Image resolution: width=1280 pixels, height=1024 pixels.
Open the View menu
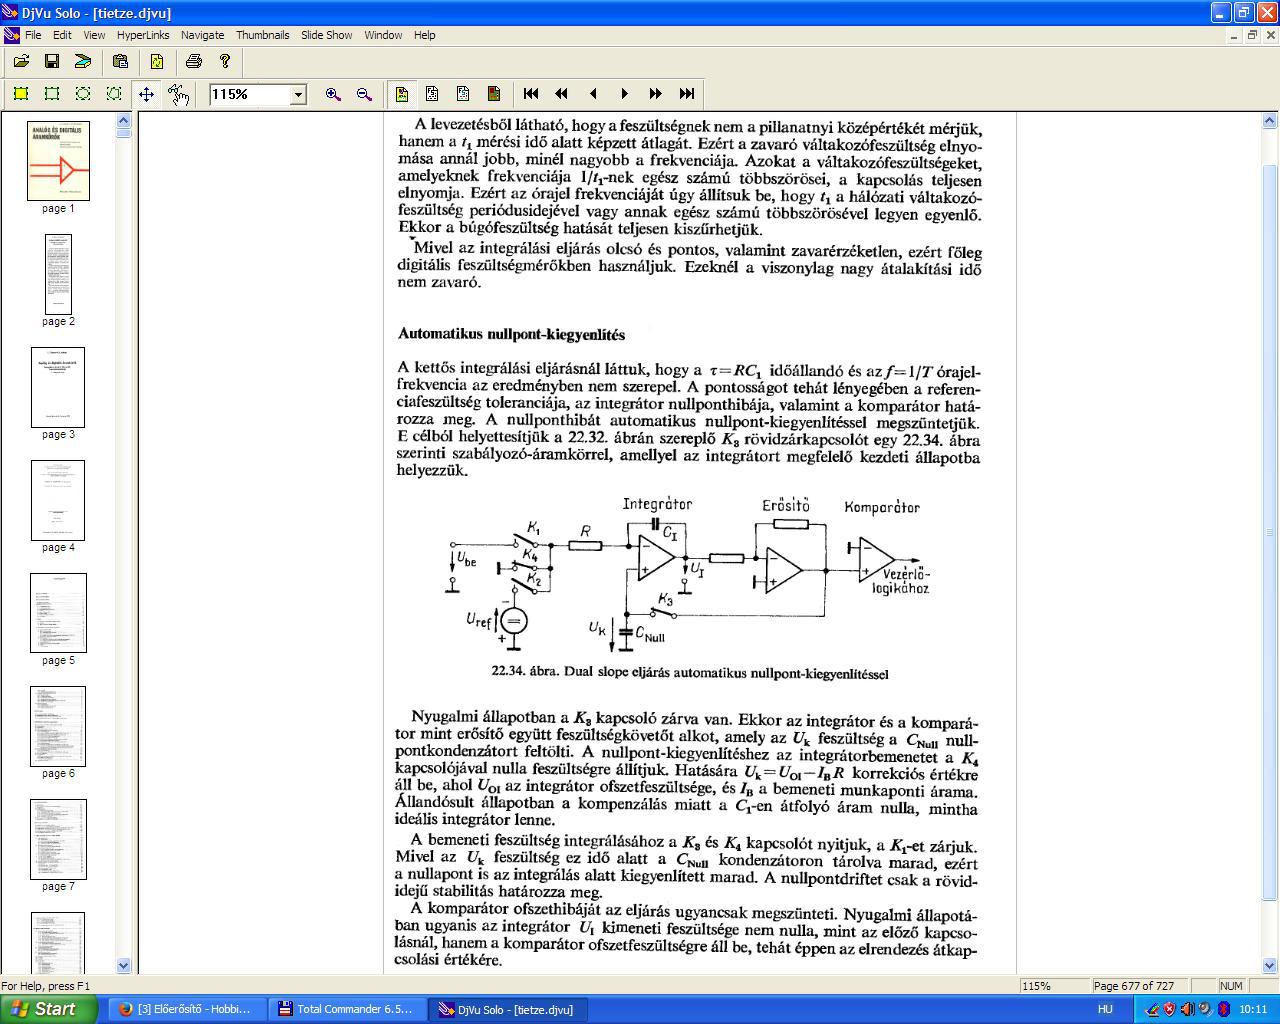point(94,35)
